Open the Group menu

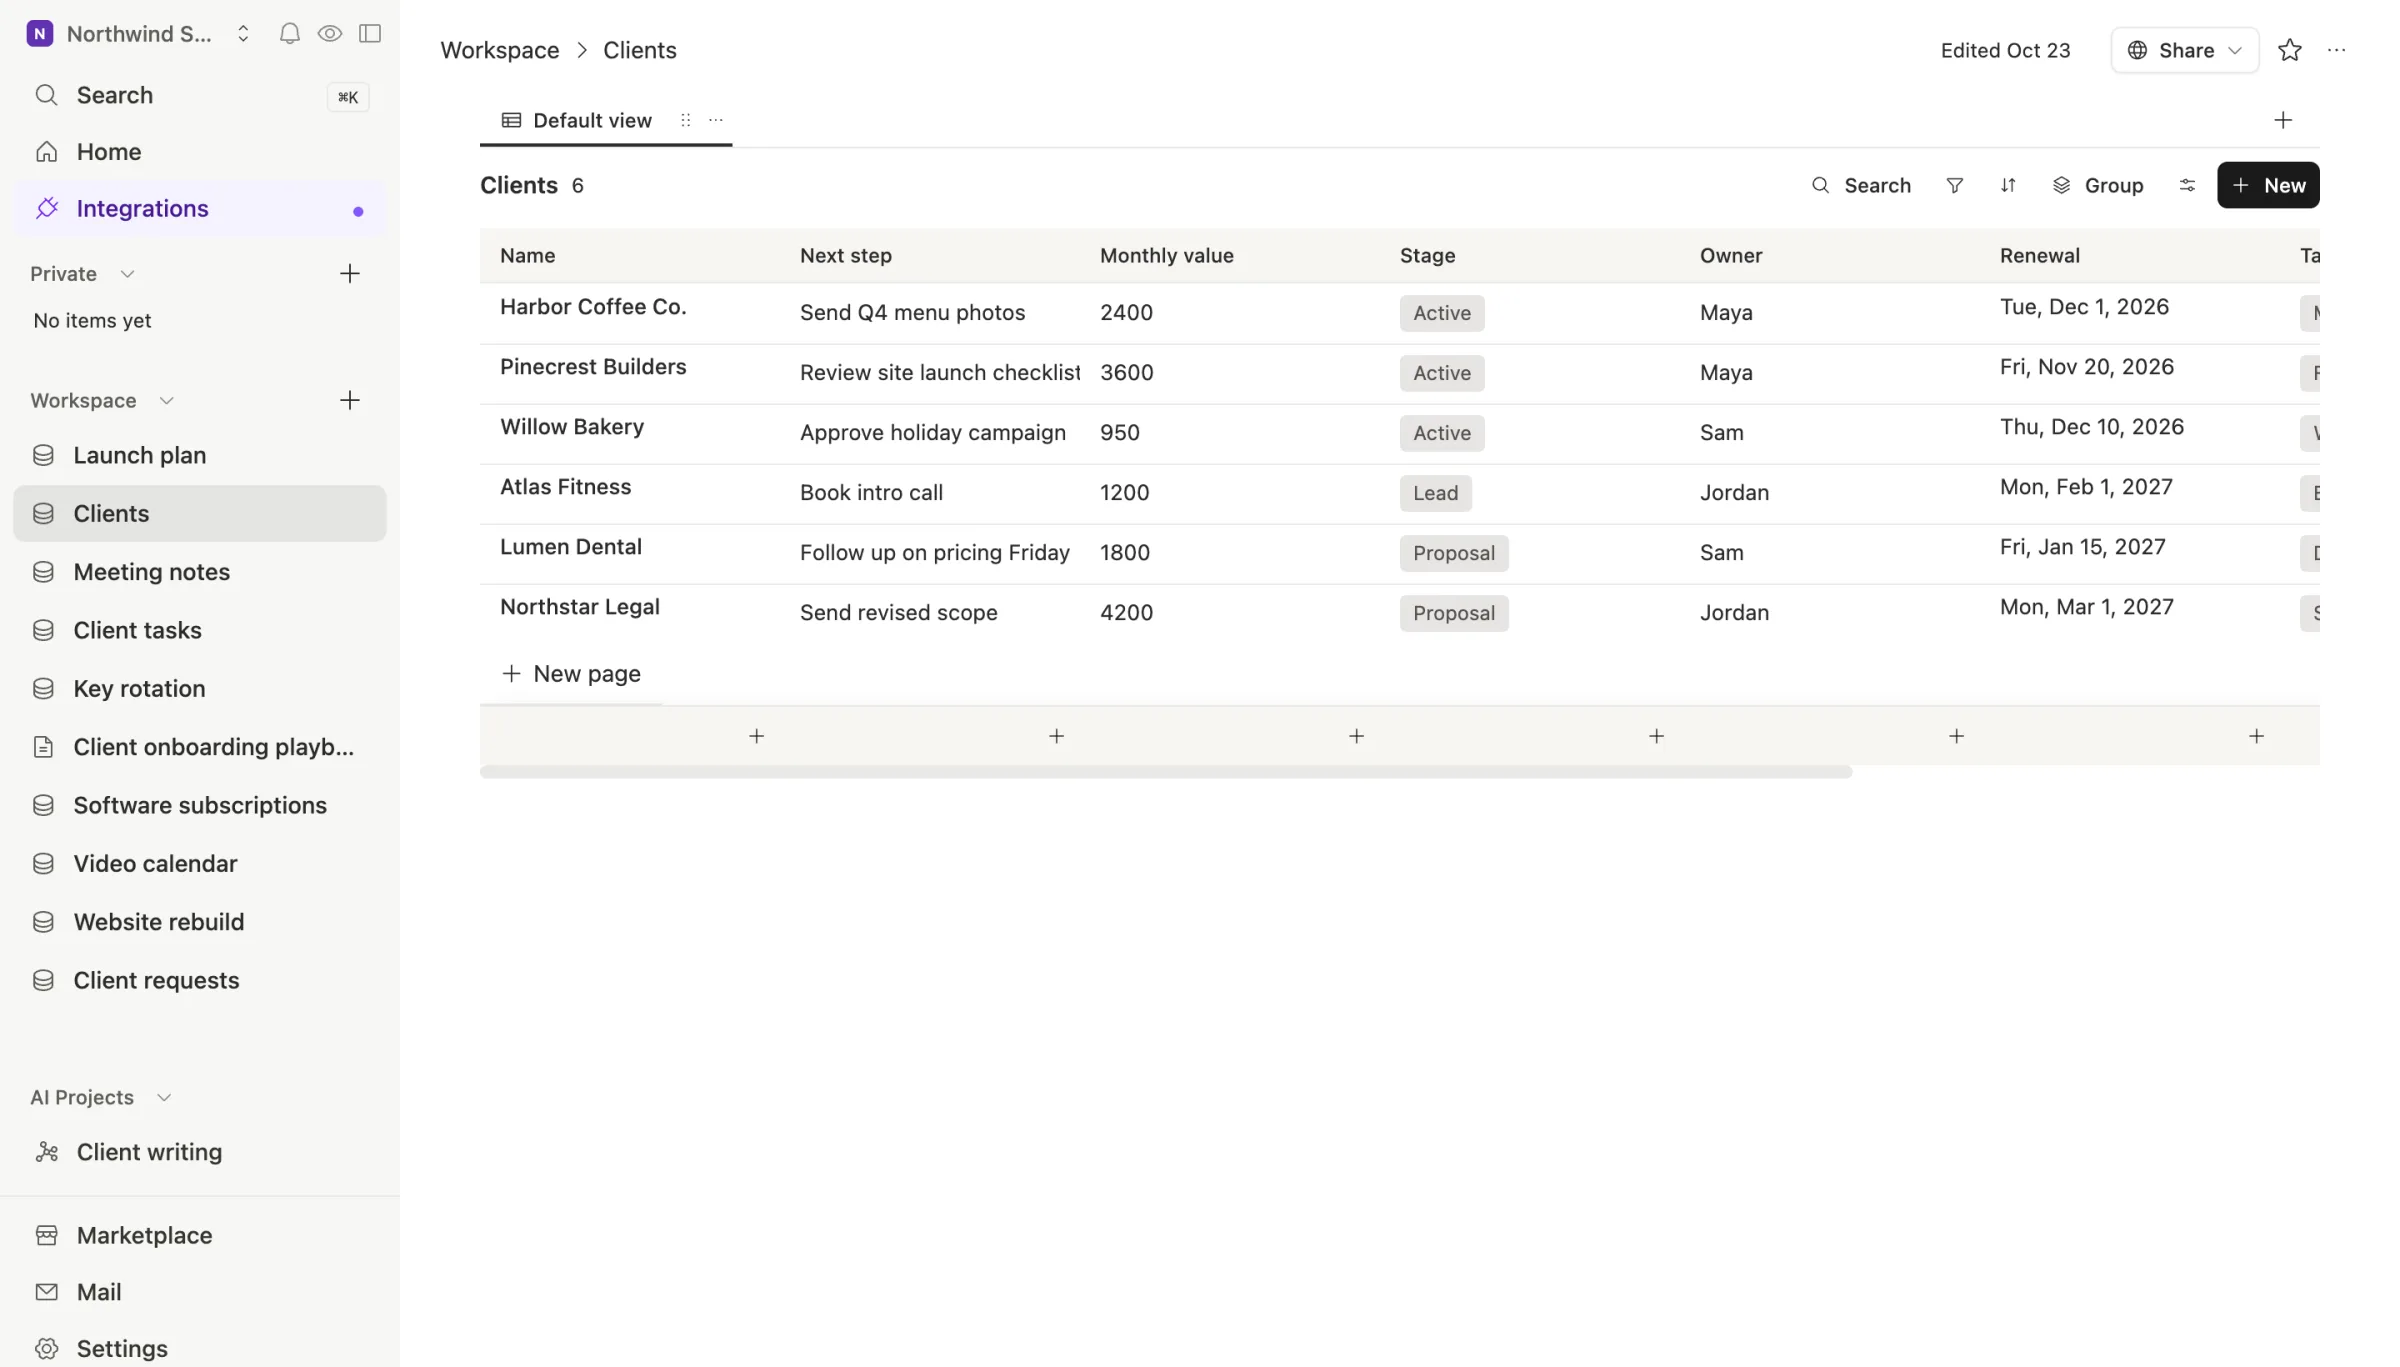pos(2098,185)
